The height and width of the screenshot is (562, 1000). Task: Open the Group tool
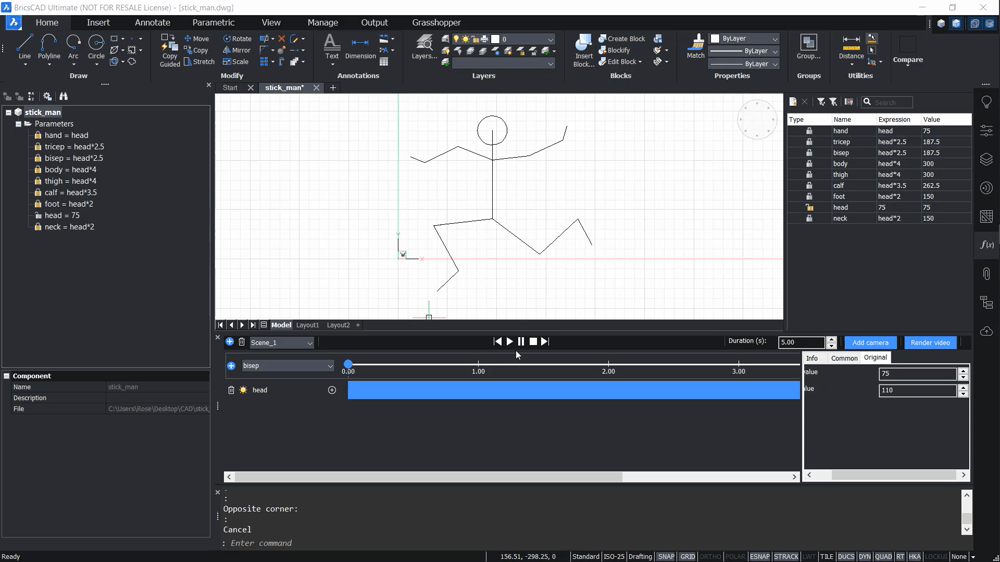coord(809,47)
